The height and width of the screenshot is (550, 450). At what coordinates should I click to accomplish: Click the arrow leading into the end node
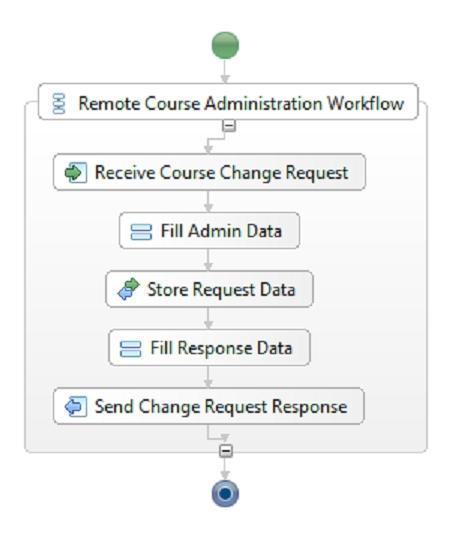click(225, 469)
